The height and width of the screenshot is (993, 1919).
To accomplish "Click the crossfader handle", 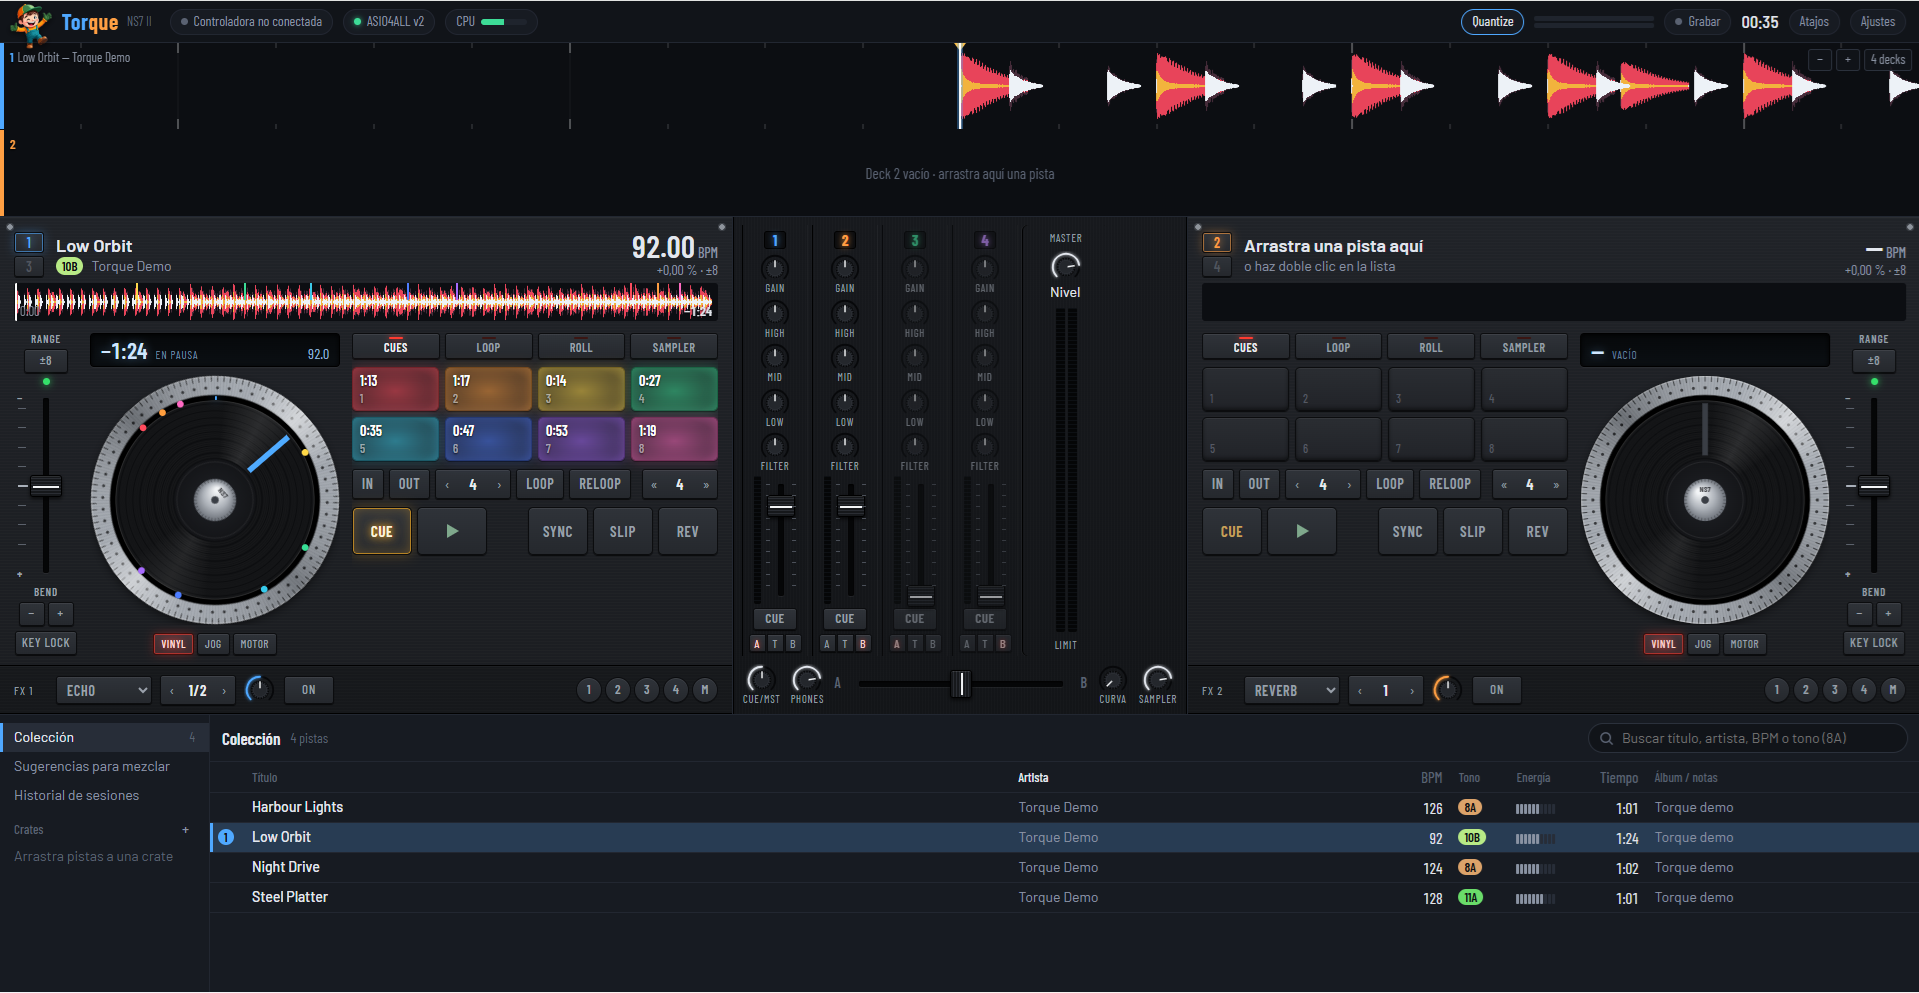I will point(961,684).
